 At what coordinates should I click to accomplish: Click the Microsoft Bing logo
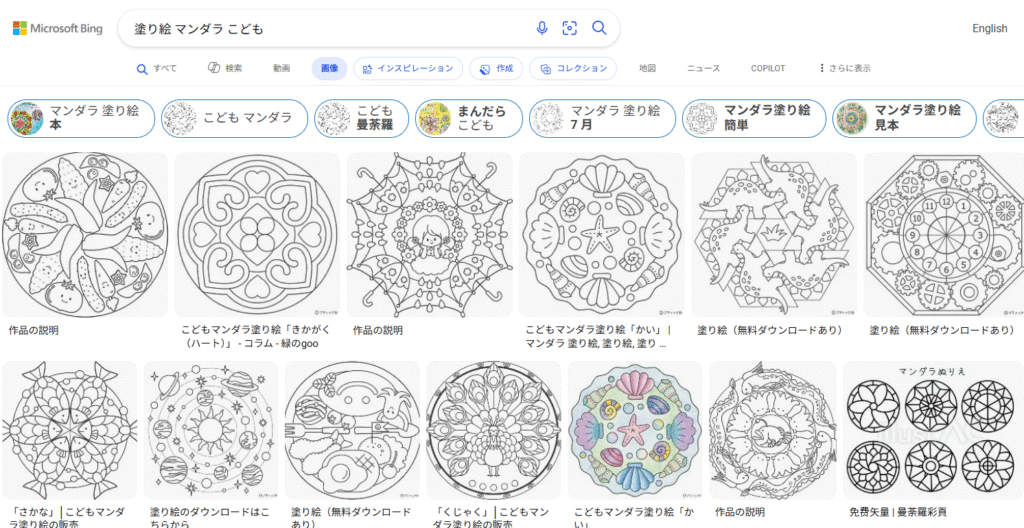[x=58, y=28]
